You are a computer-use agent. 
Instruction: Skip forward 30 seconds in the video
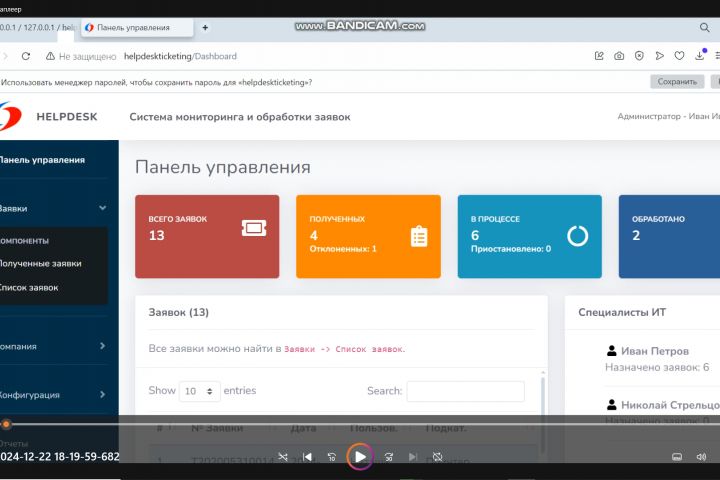388,457
